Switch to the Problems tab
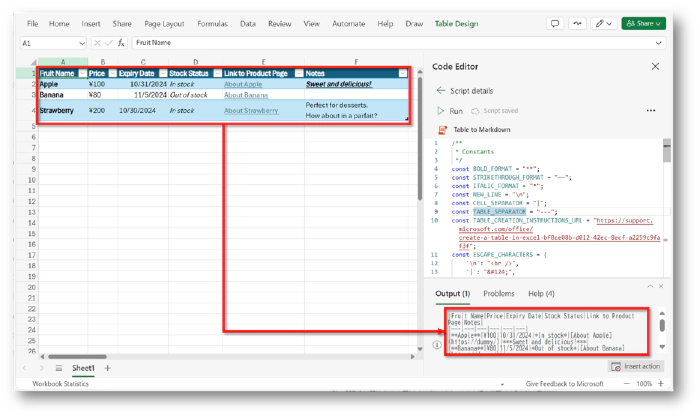 [x=499, y=293]
